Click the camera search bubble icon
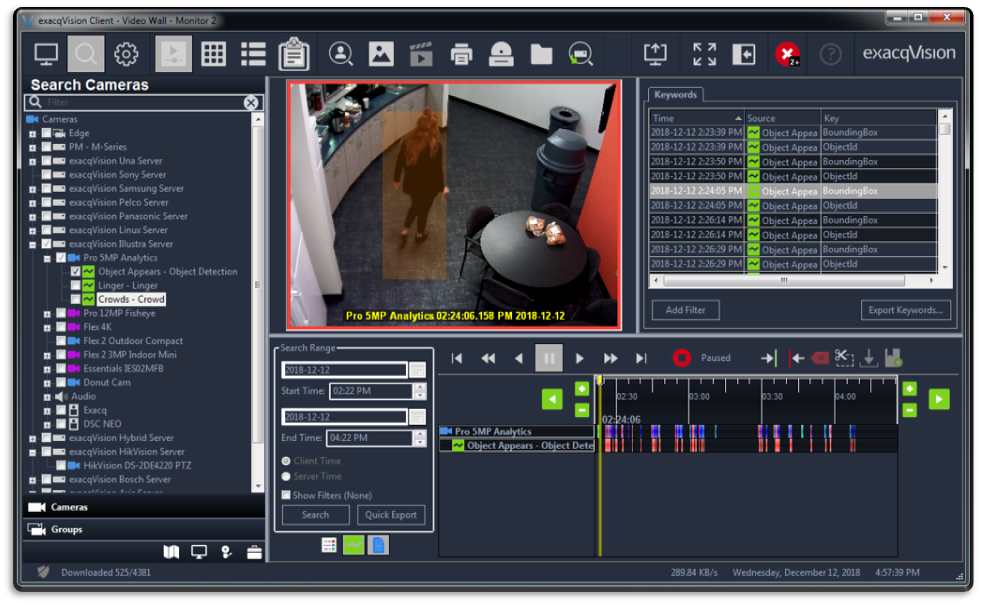This screenshot has width=981, height=605. (581, 54)
